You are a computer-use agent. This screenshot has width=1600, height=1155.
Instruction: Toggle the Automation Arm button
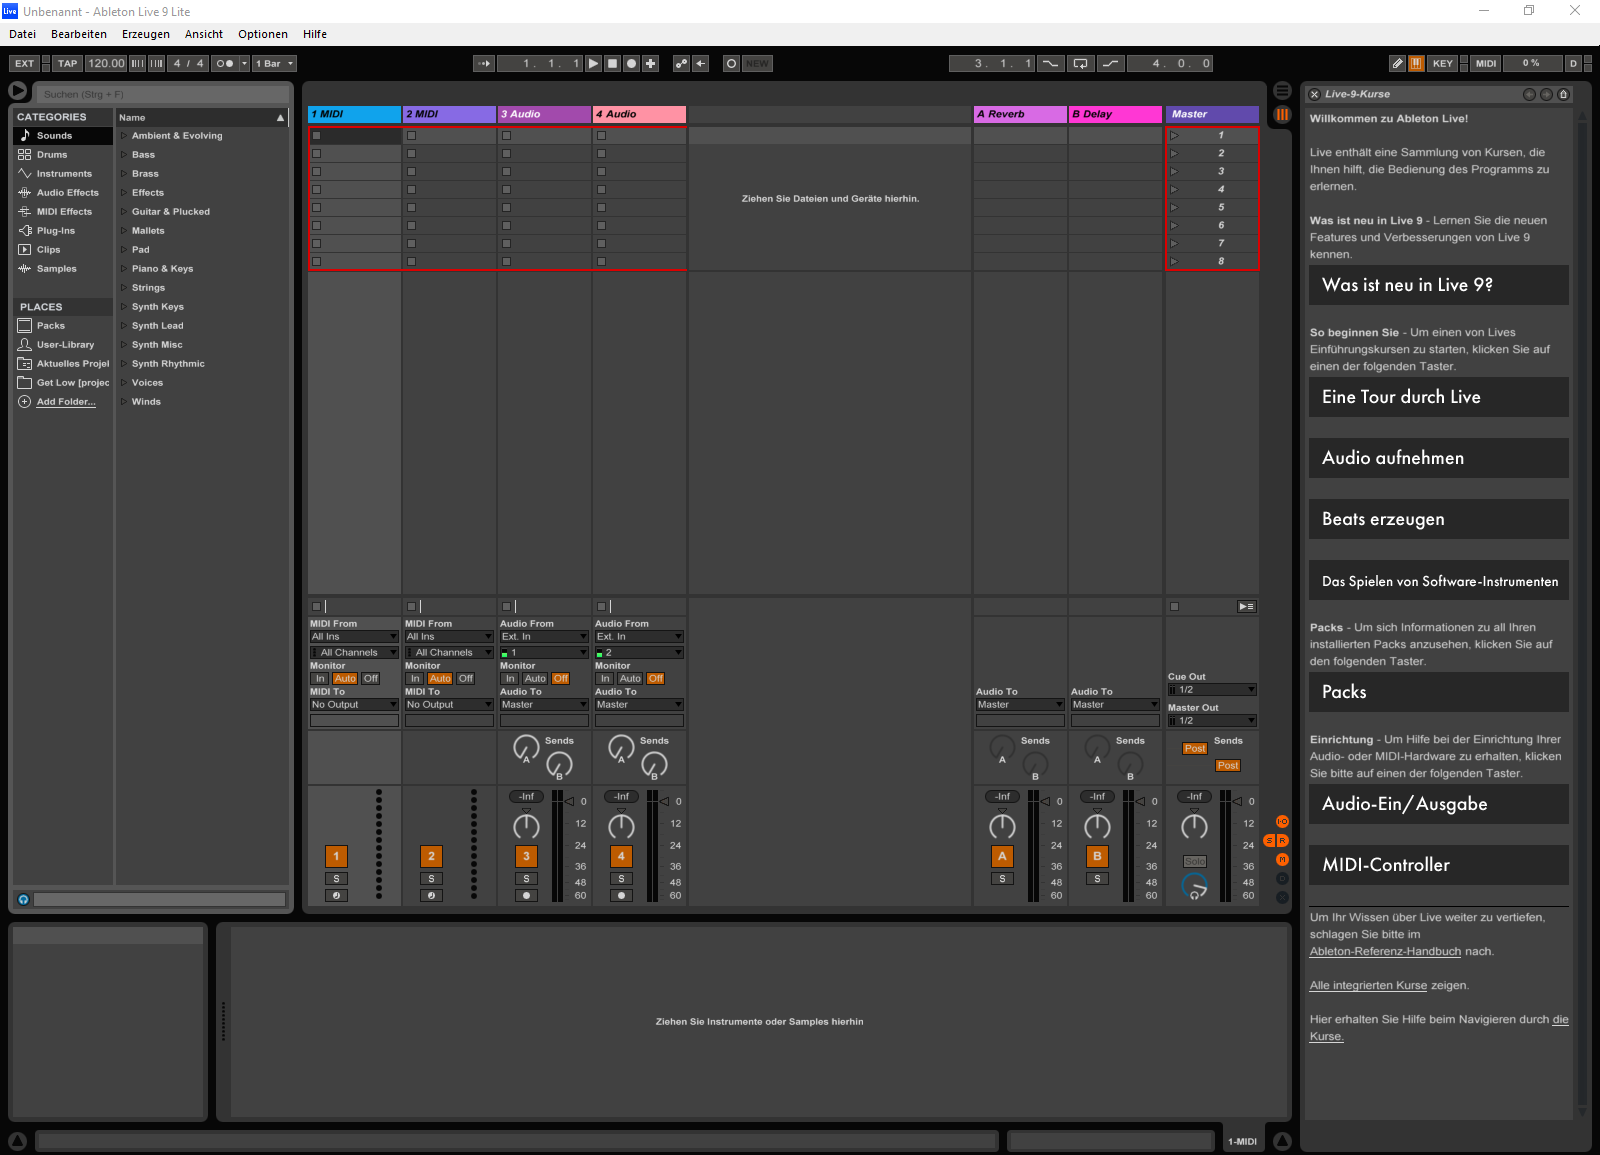coord(681,63)
